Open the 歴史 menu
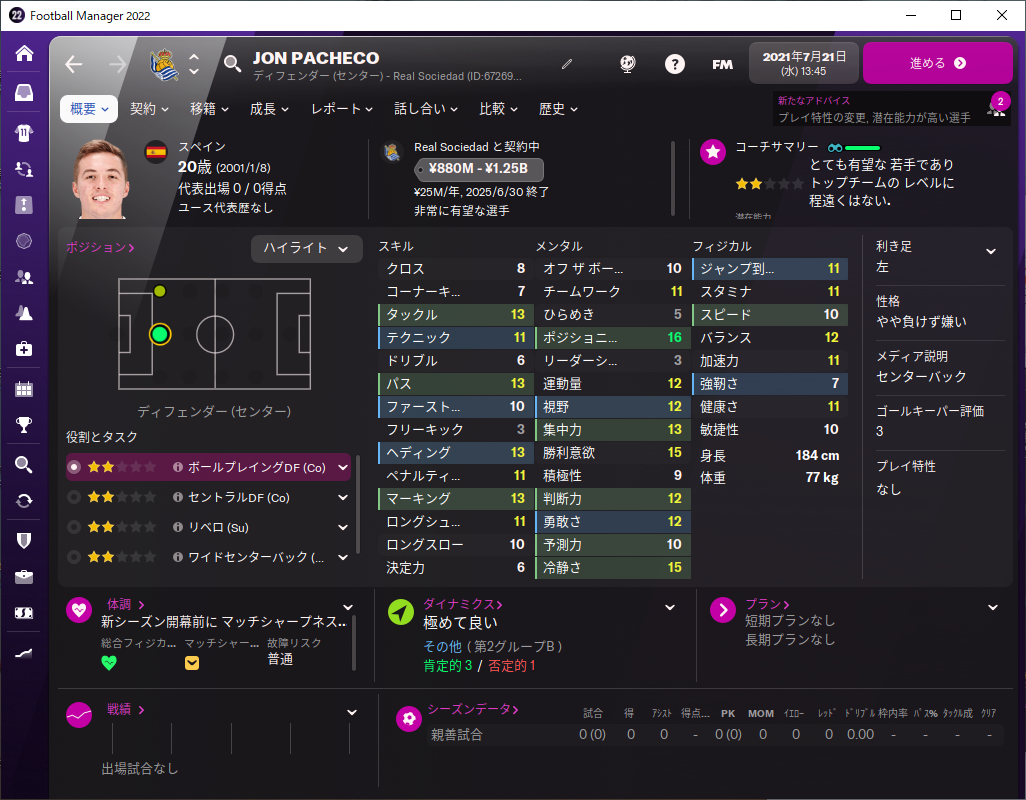Viewport: 1026px width, 800px height. coord(558,109)
